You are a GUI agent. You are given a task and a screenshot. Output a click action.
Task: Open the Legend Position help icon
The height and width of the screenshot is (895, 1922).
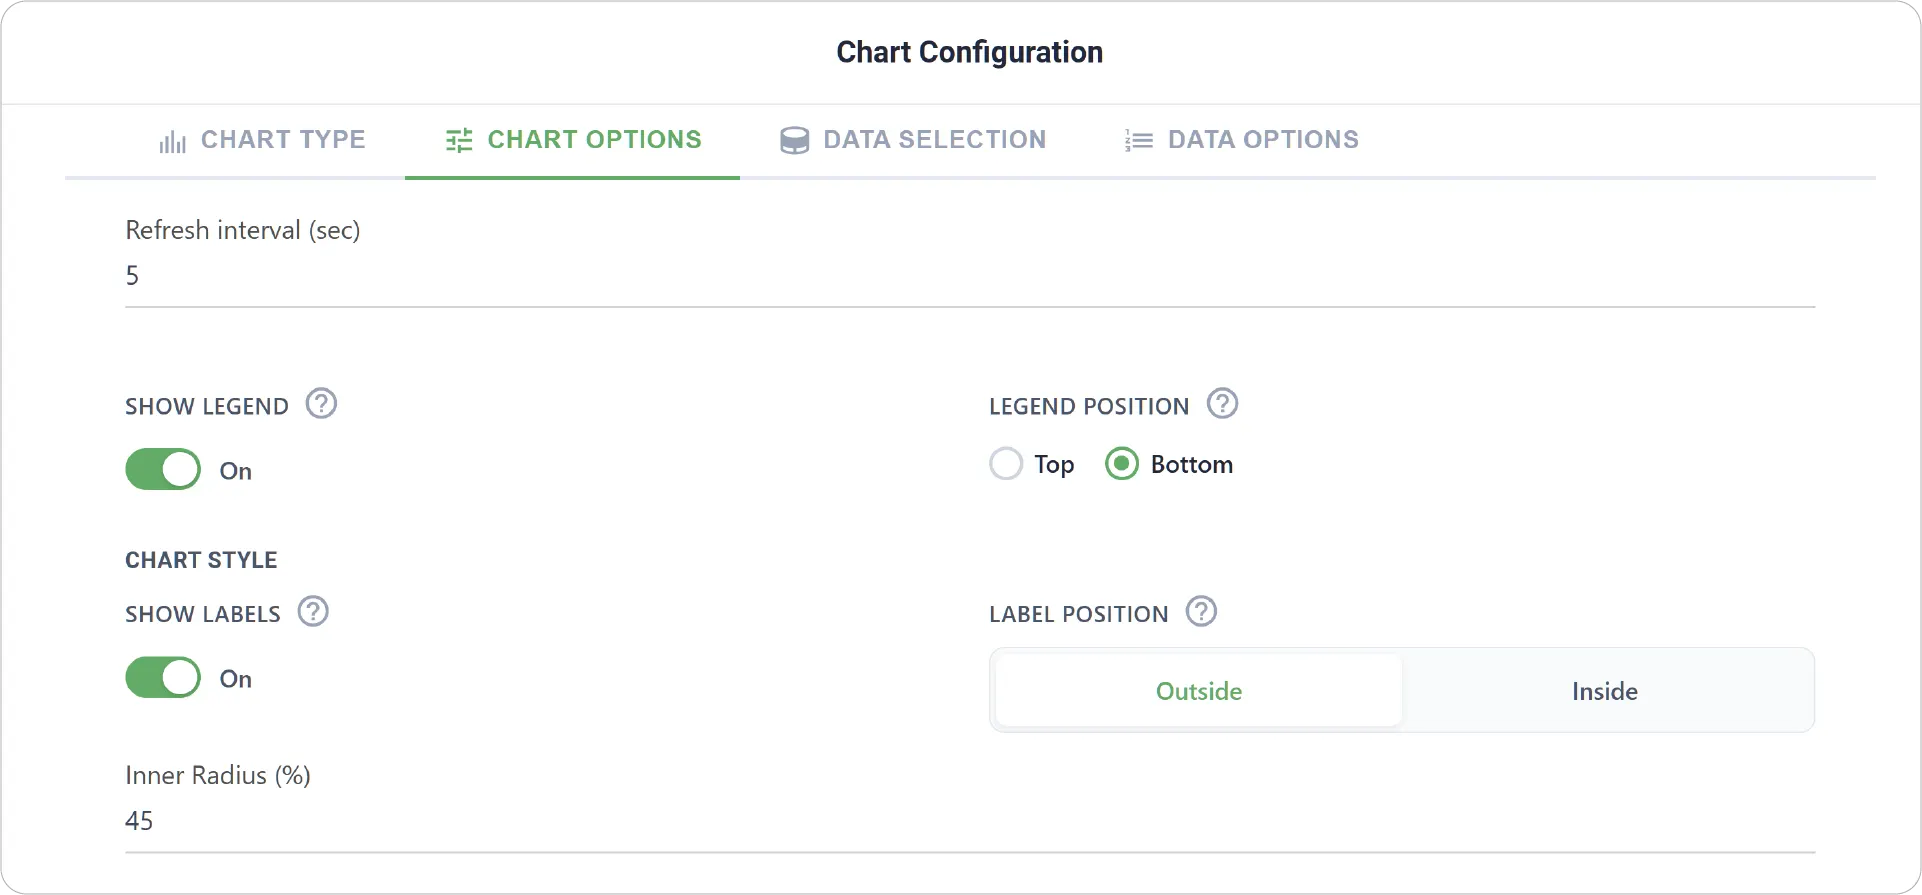click(1222, 404)
